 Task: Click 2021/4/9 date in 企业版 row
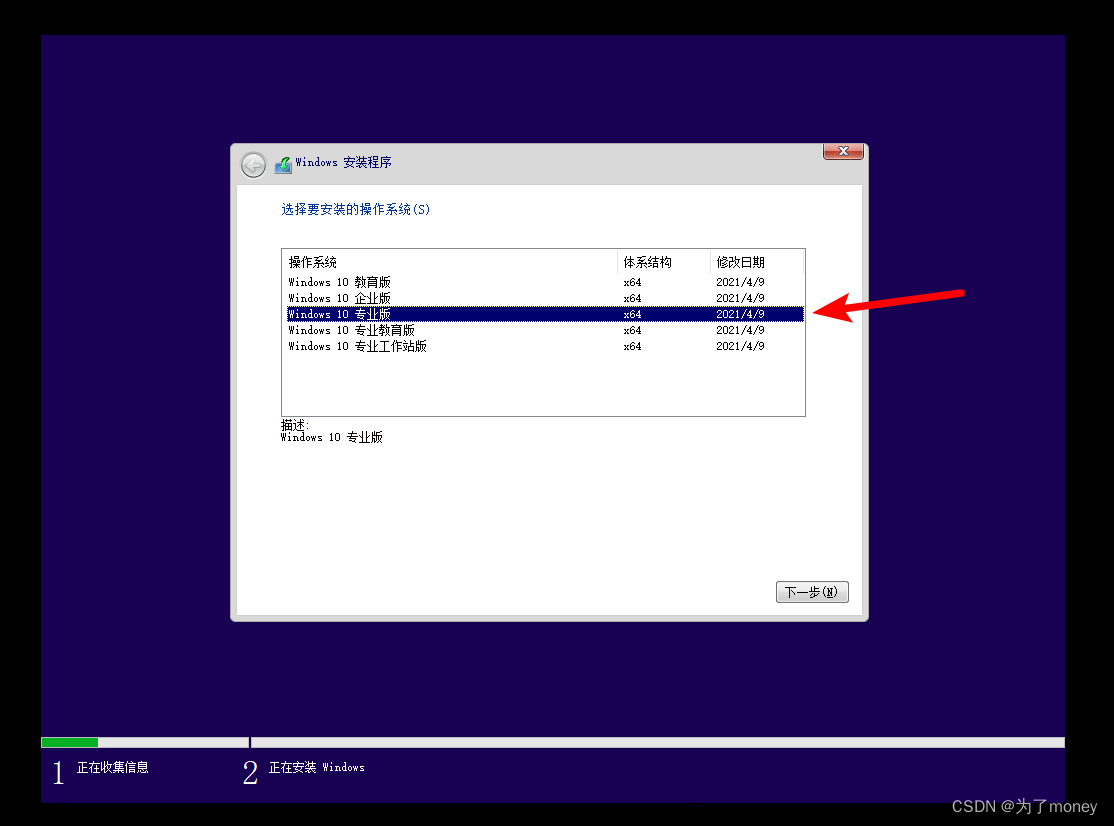tap(740, 298)
